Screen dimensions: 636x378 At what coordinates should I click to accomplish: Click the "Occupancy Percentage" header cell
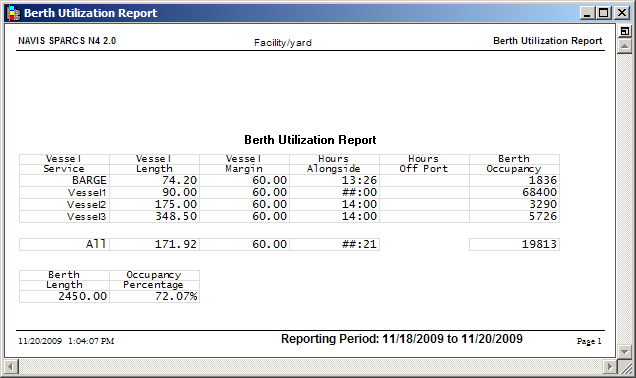pyautogui.click(x=154, y=280)
